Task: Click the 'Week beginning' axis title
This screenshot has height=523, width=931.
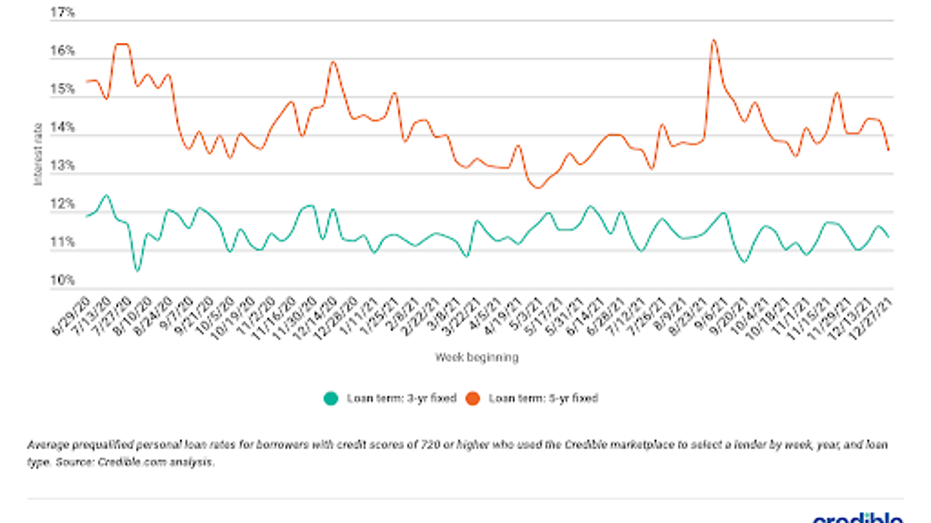Action: tap(477, 357)
